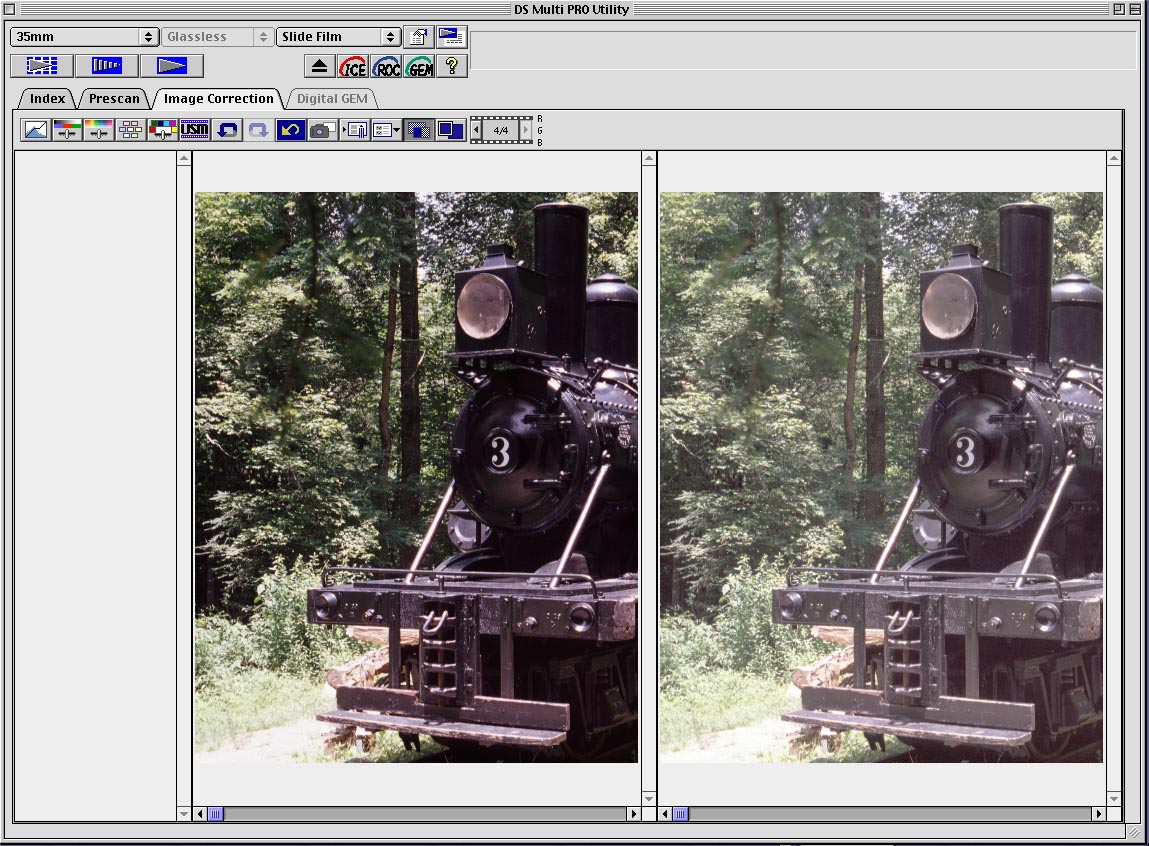Viewport: 1149px width, 846px height.
Task: Open the tone curve and histogram tool
Action: point(36,130)
